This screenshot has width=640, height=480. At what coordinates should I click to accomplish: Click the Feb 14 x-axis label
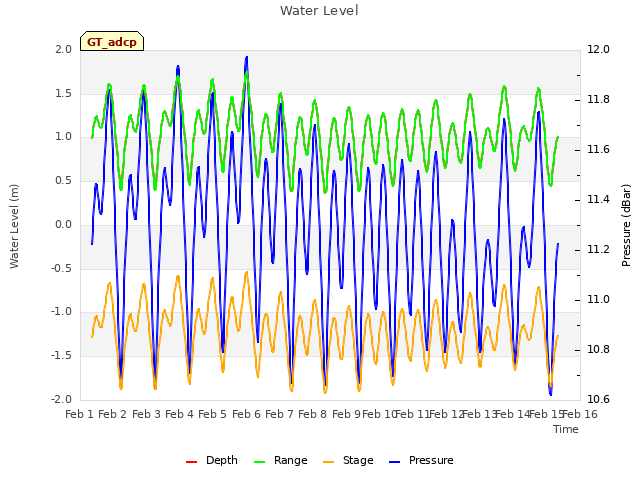512,414
